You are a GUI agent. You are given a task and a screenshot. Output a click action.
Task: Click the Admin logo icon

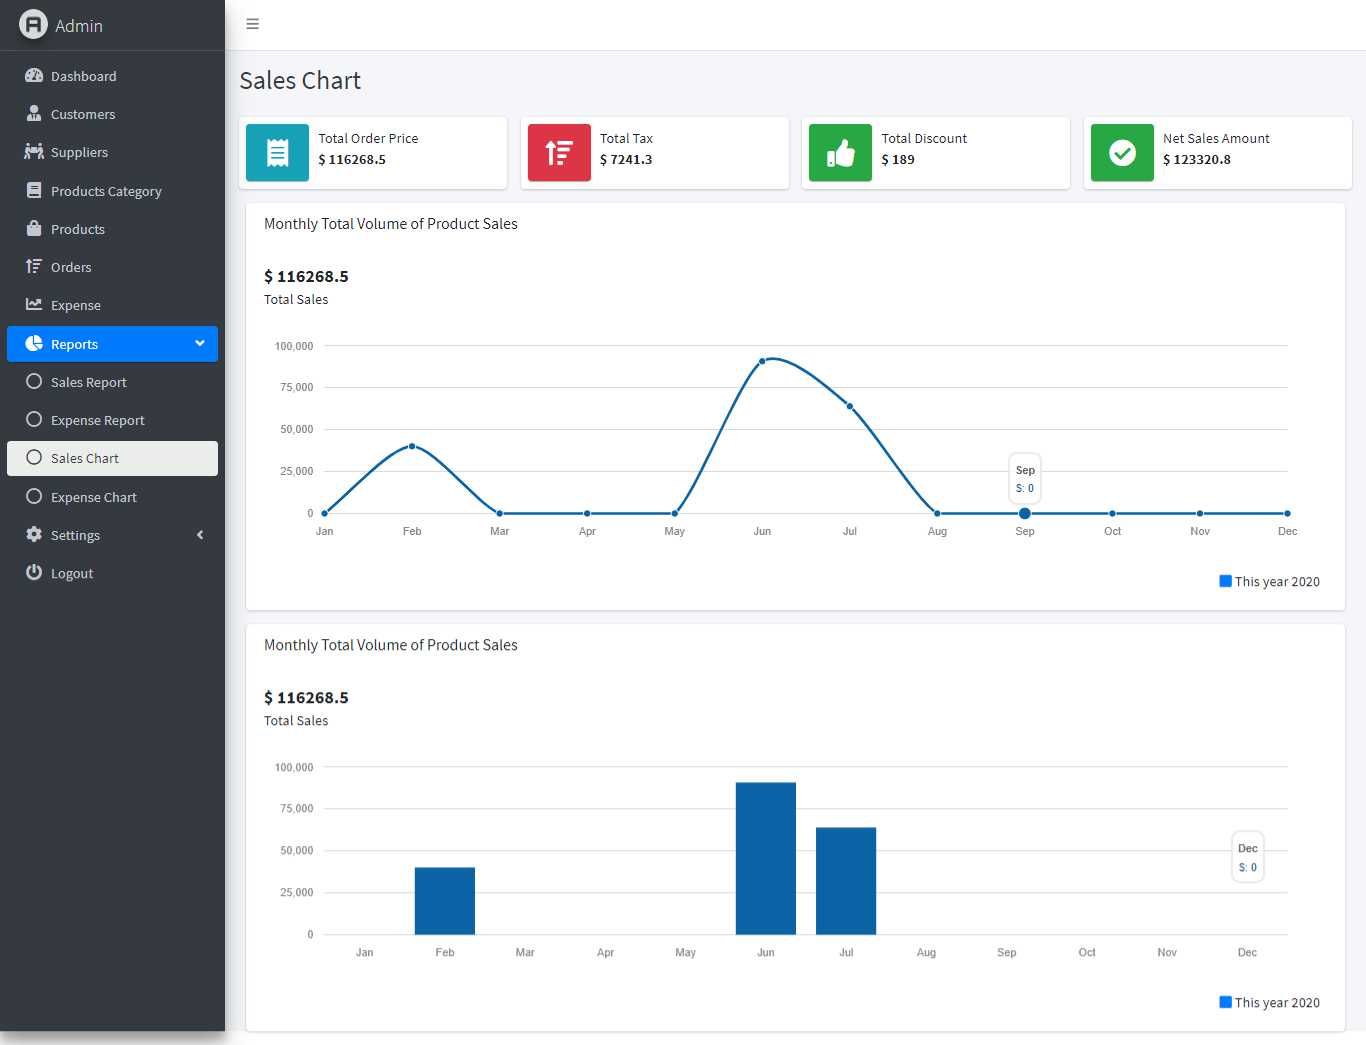point(33,25)
